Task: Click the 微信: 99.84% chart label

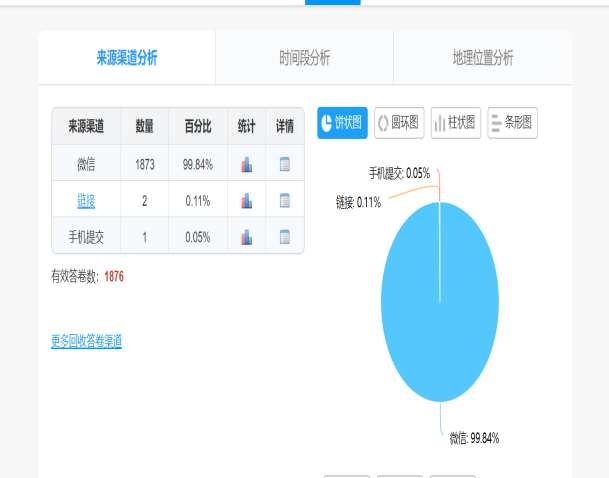Action: coord(474,438)
